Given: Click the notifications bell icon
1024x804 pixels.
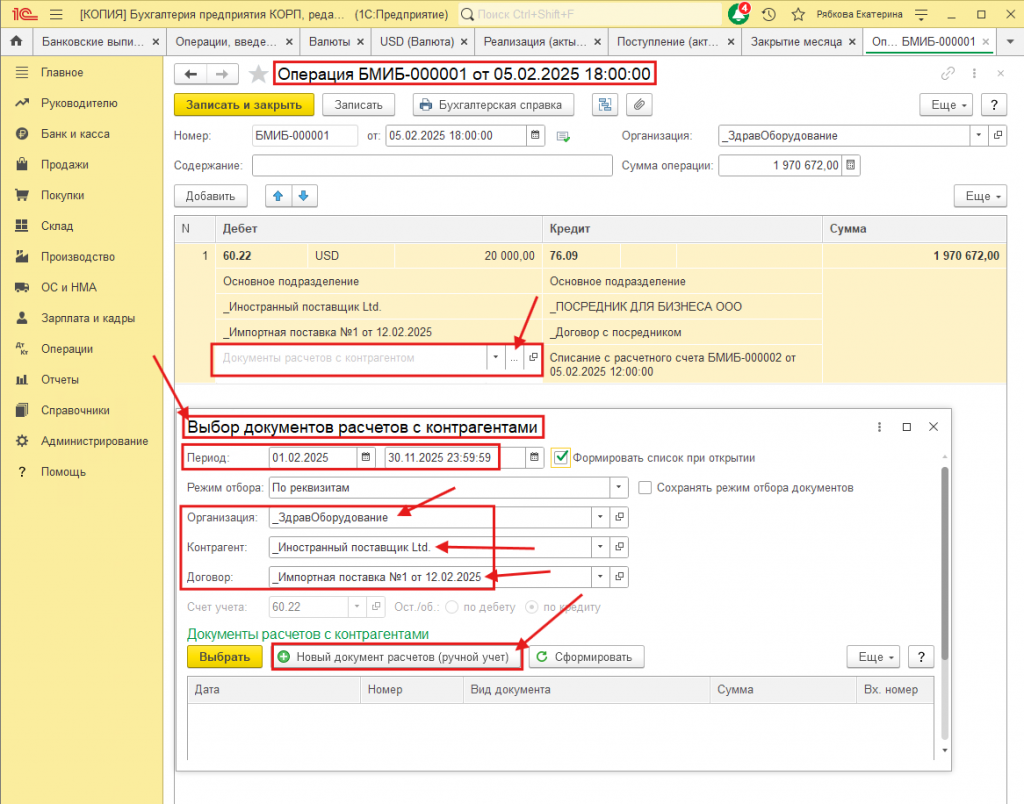Looking at the screenshot, I should 738,14.
